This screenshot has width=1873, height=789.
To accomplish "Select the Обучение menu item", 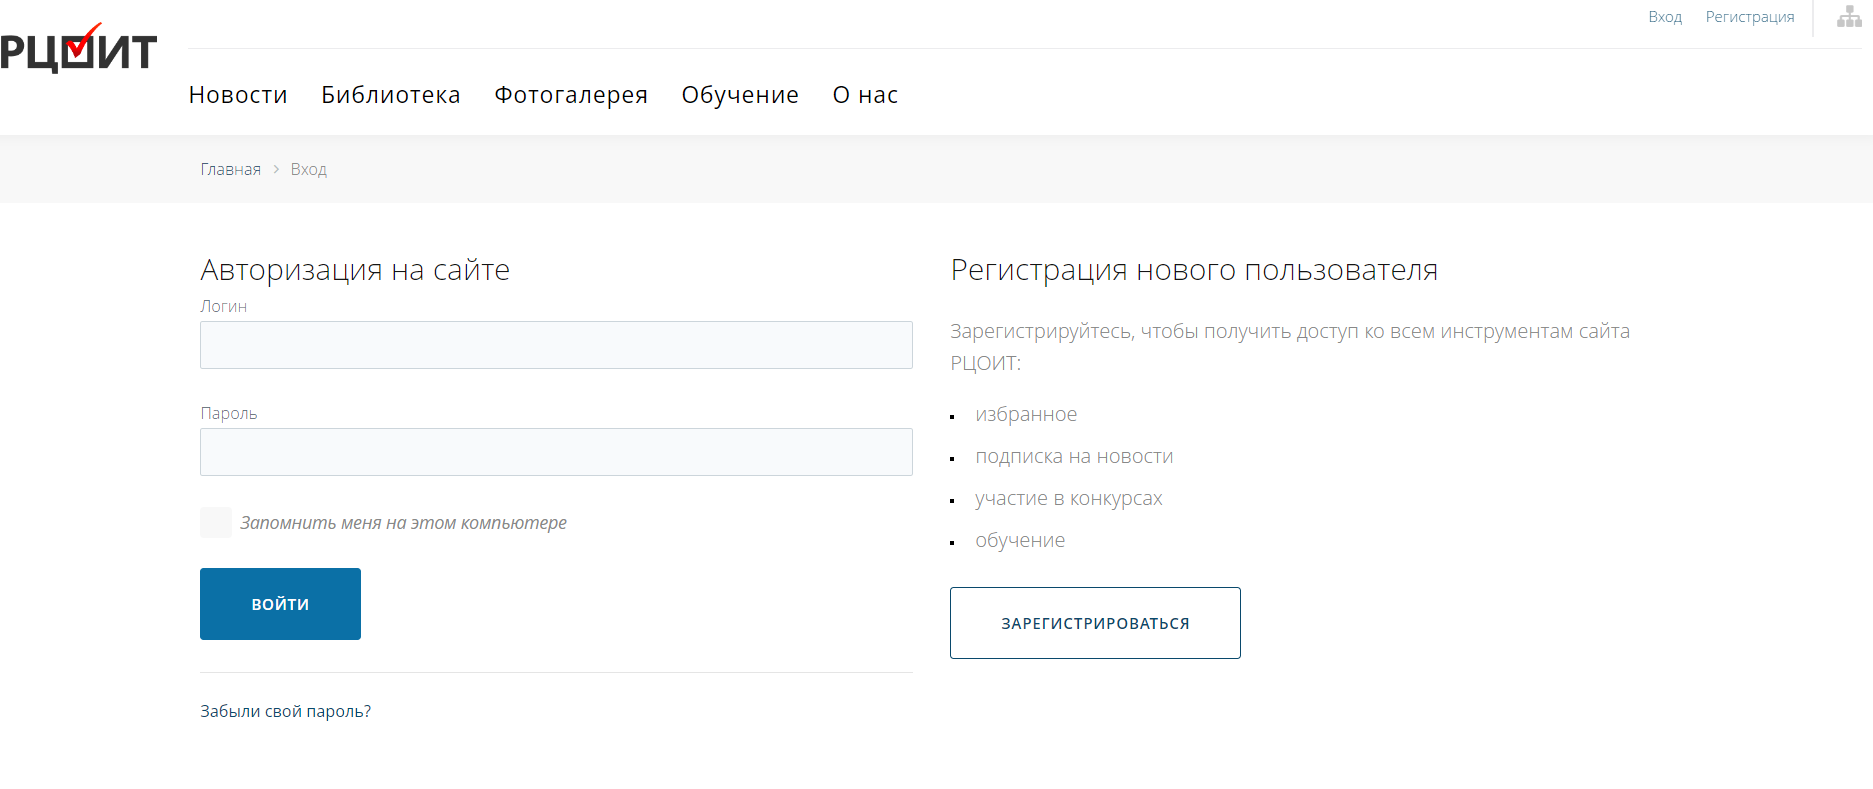I will click(740, 95).
